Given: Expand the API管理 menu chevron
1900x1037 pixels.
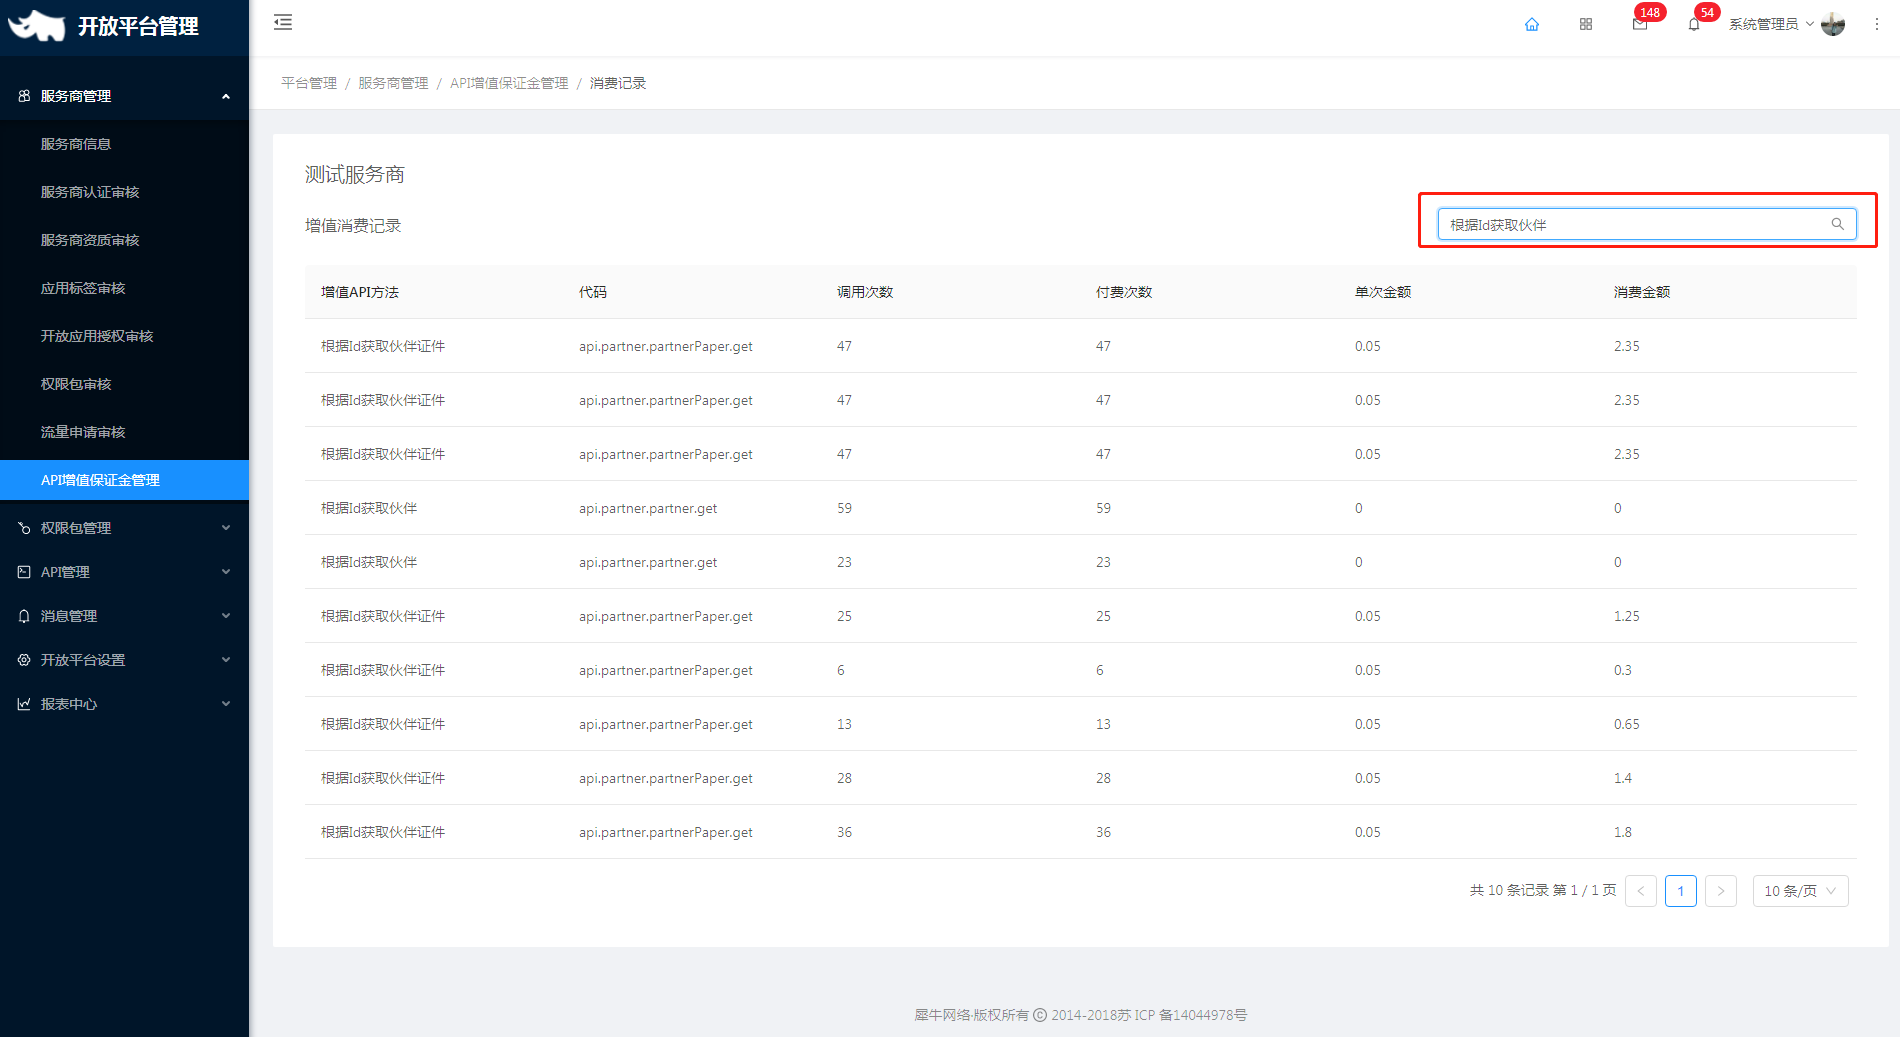Looking at the screenshot, I should [226, 572].
